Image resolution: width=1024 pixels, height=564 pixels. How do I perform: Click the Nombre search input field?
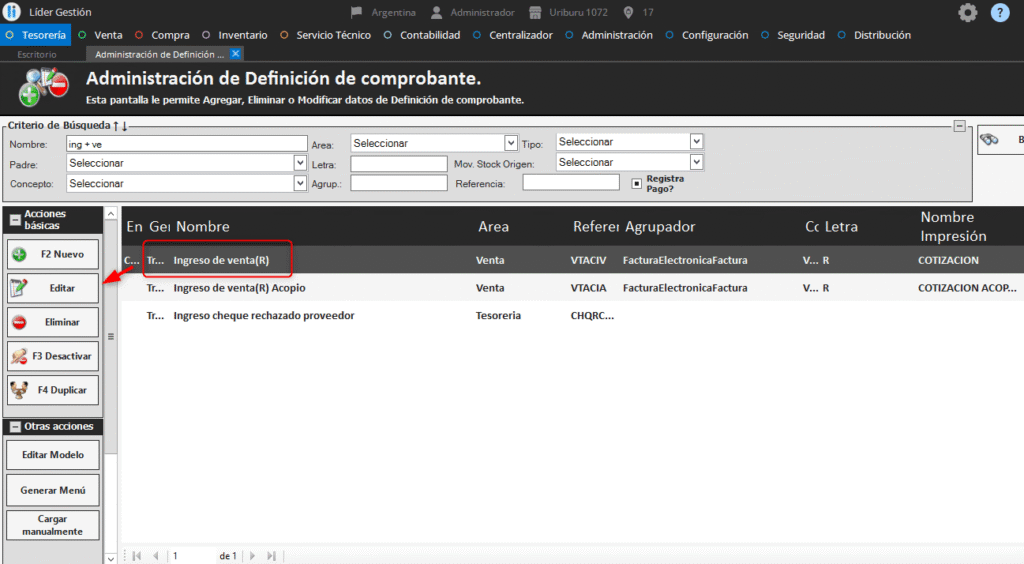[185, 144]
